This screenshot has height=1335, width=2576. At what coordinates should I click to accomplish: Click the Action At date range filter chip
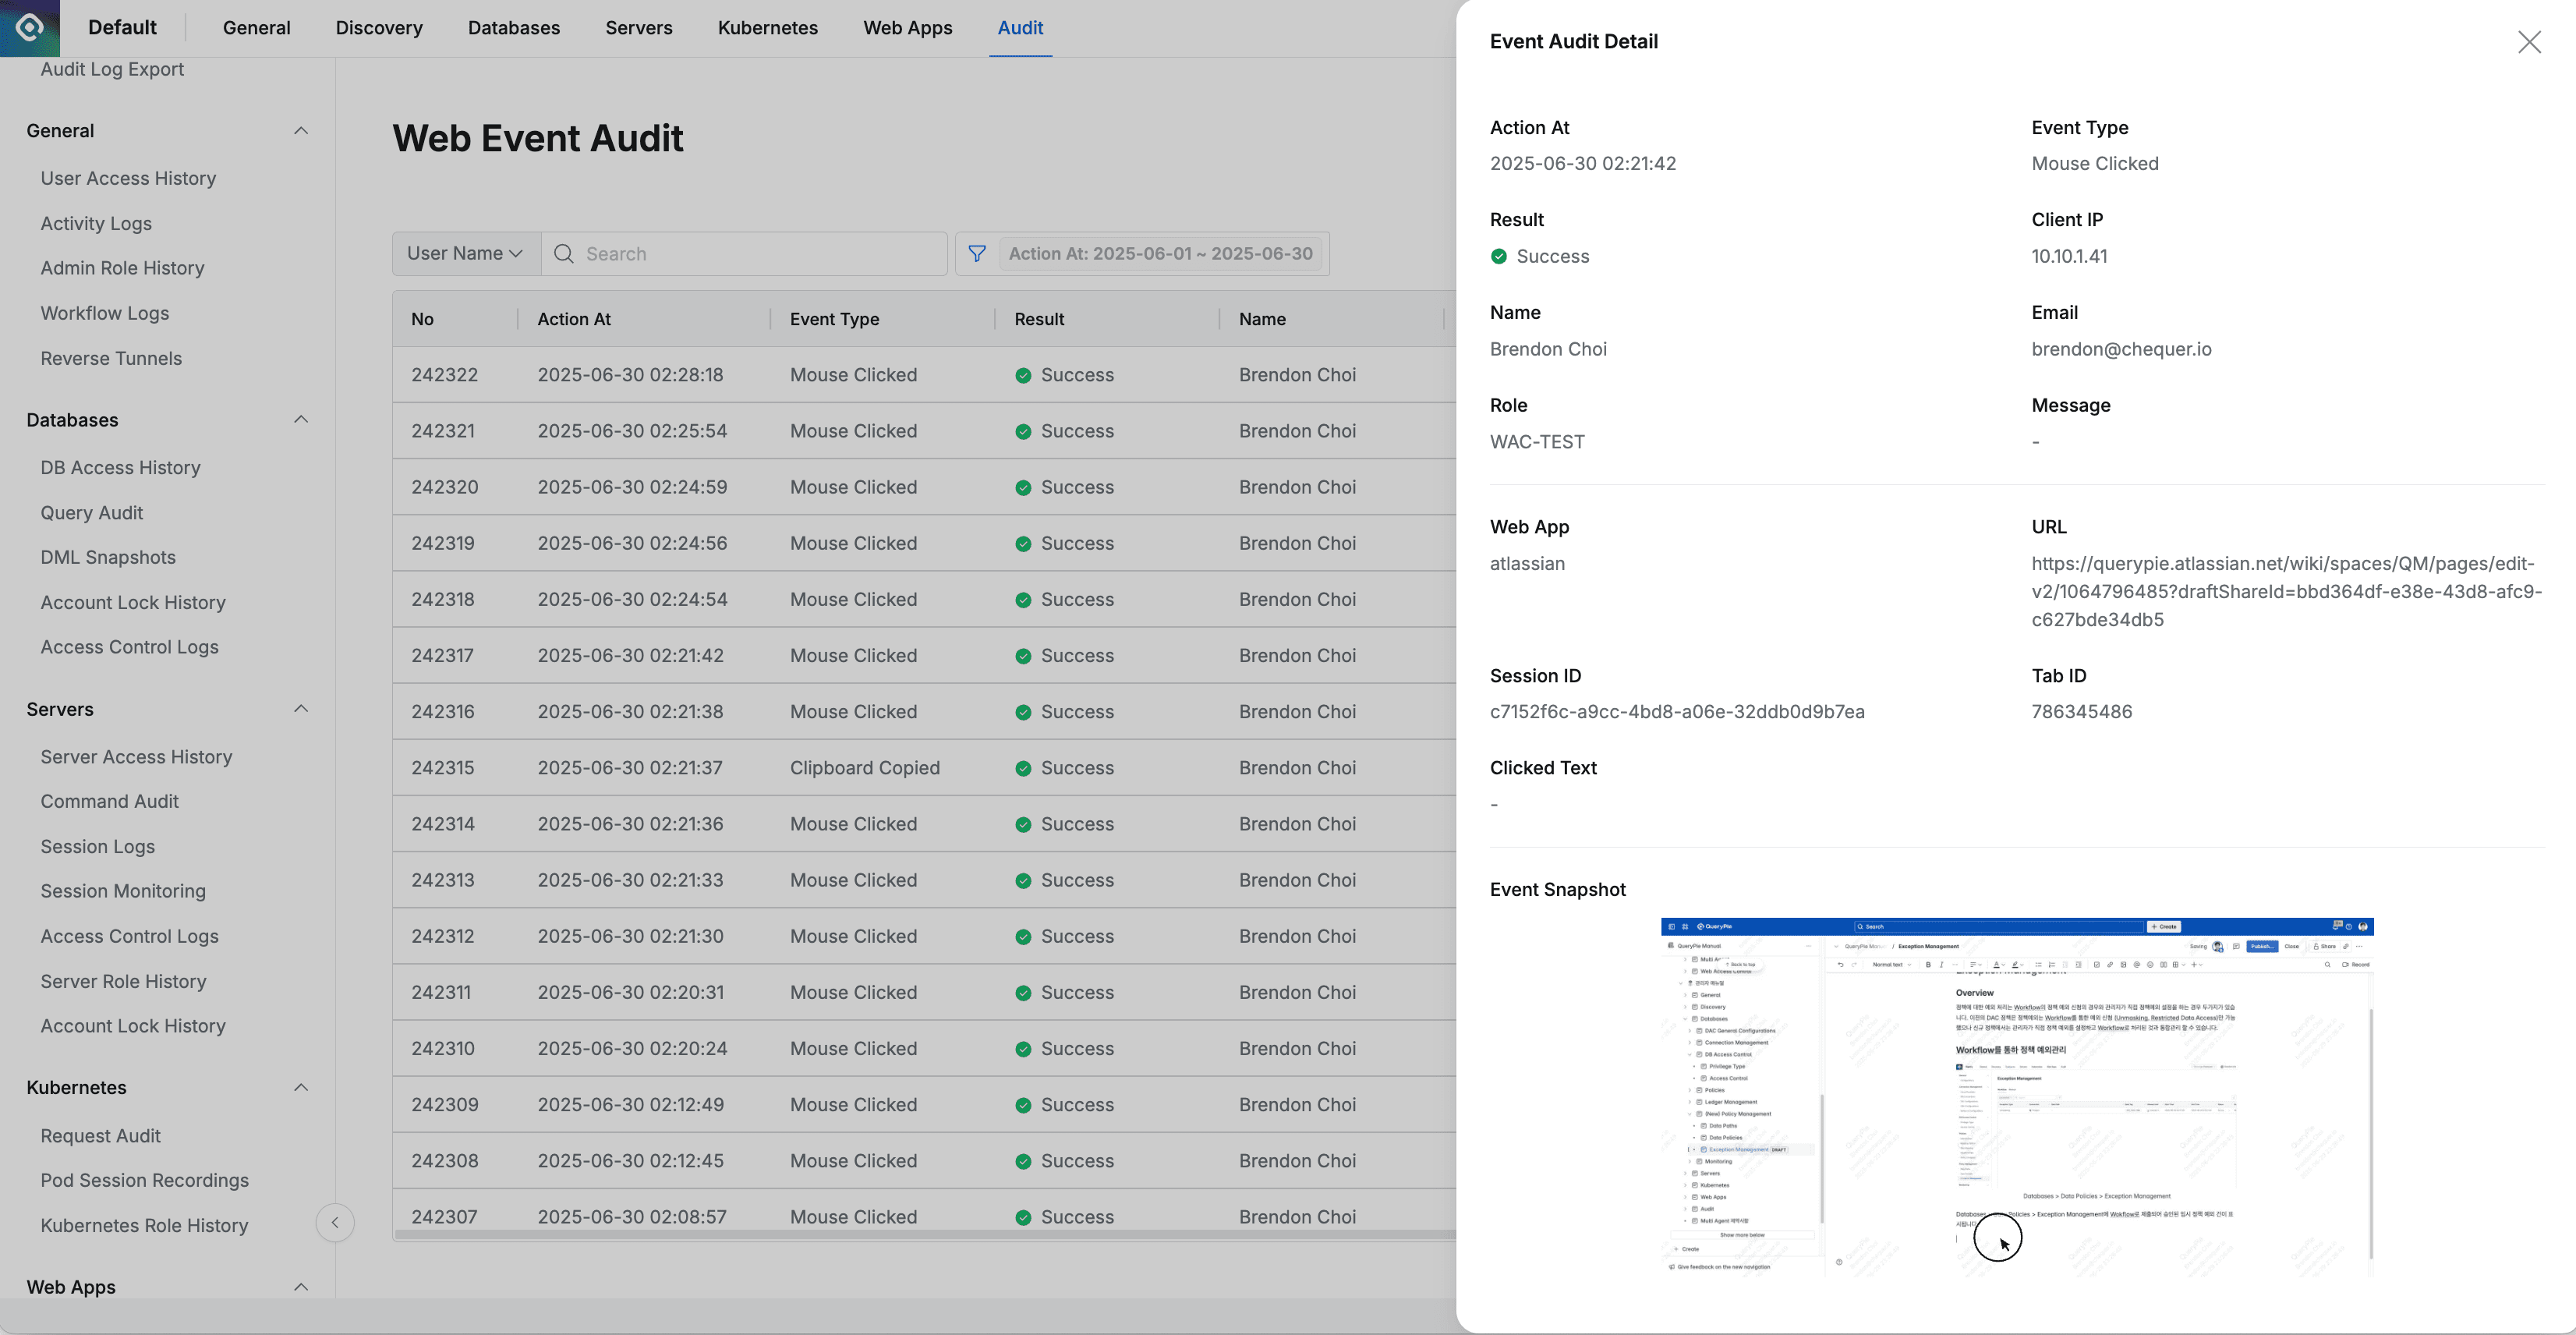tap(1160, 253)
